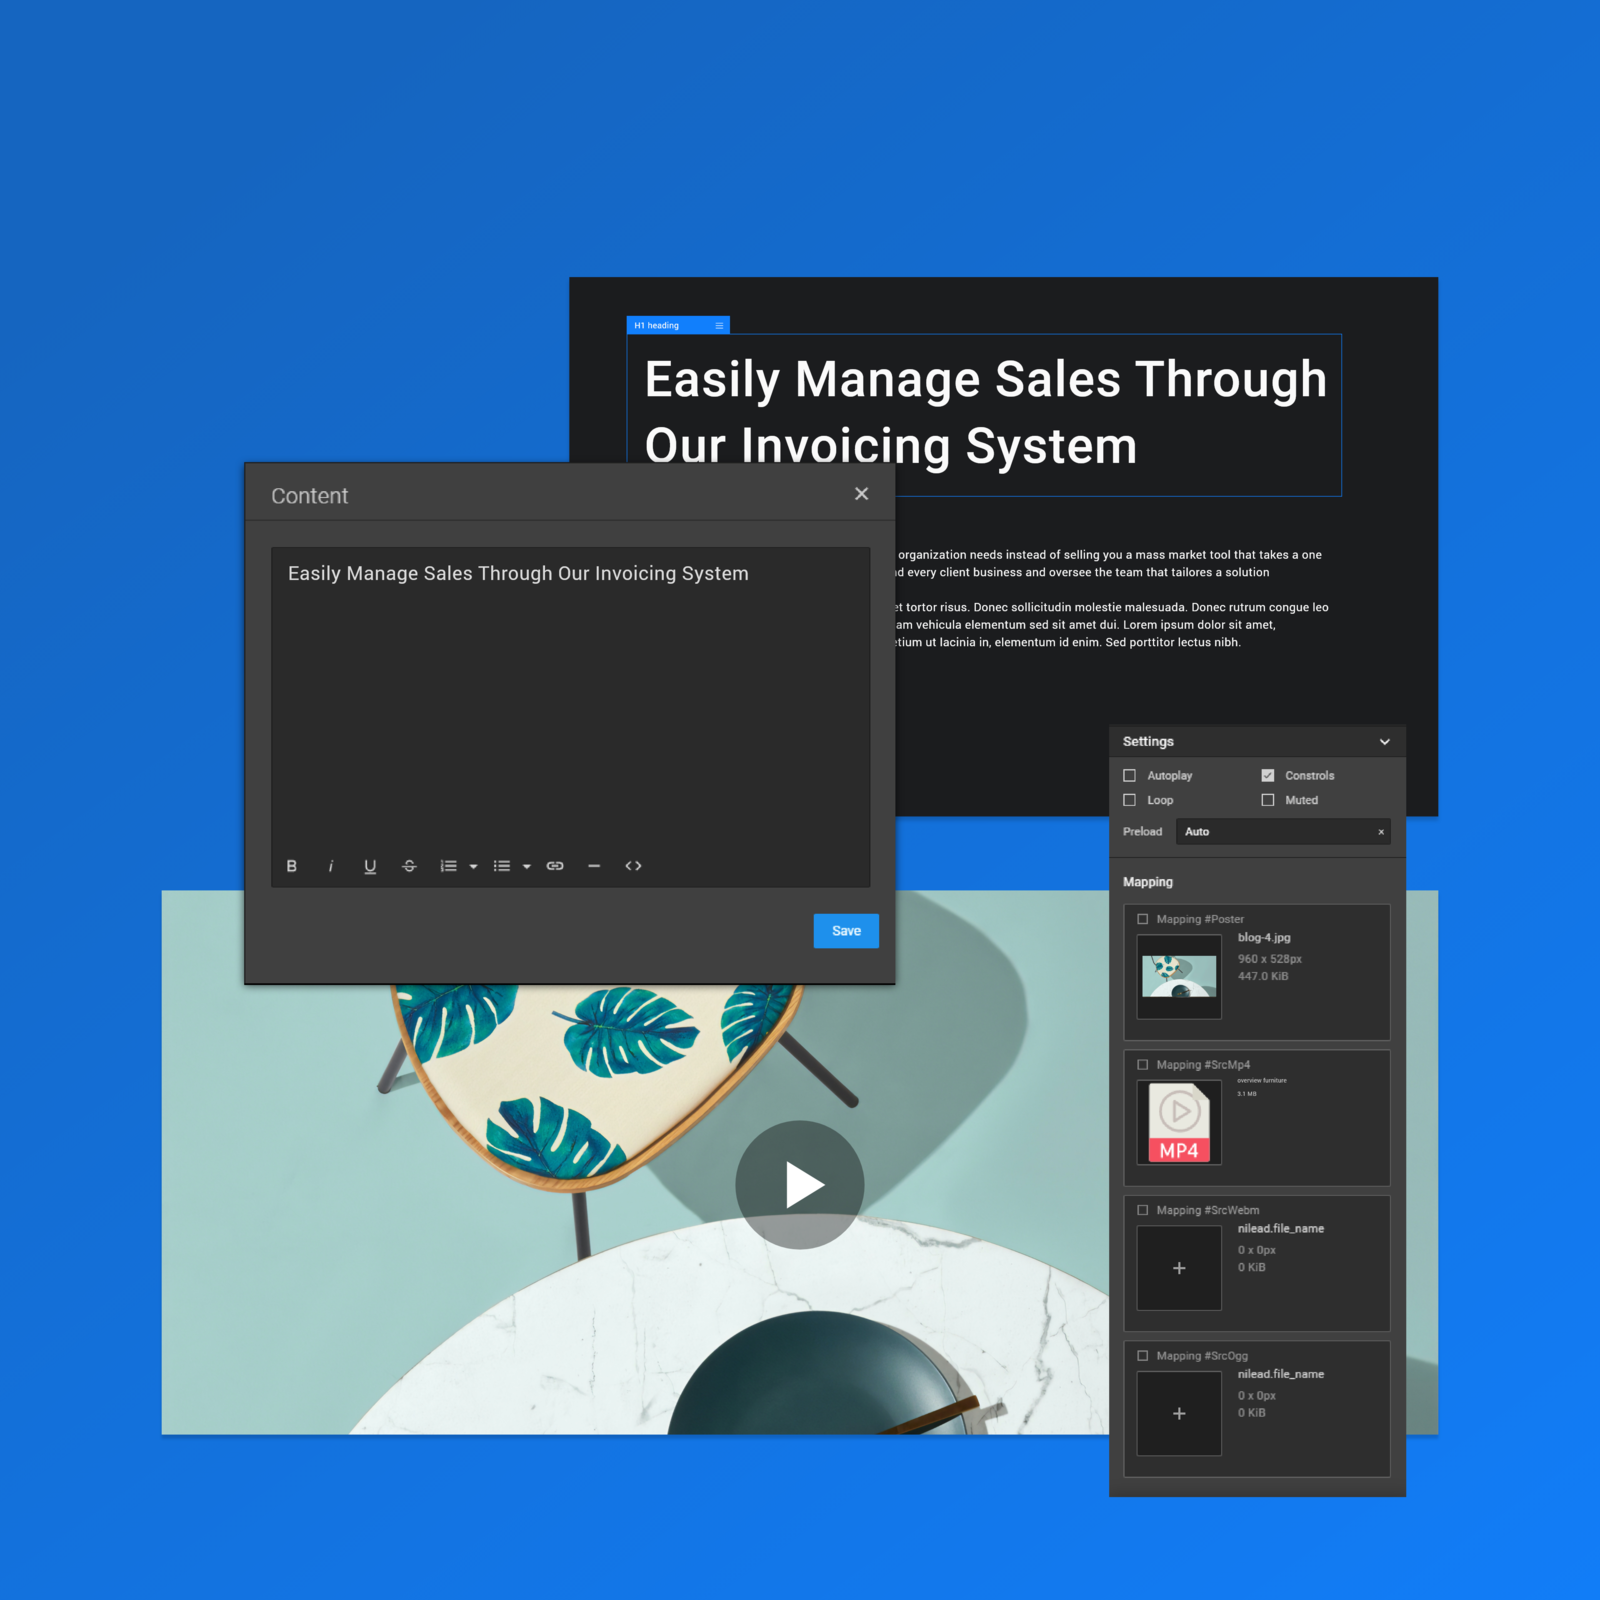Apply underline formatting in Content editor

pyautogui.click(x=370, y=866)
